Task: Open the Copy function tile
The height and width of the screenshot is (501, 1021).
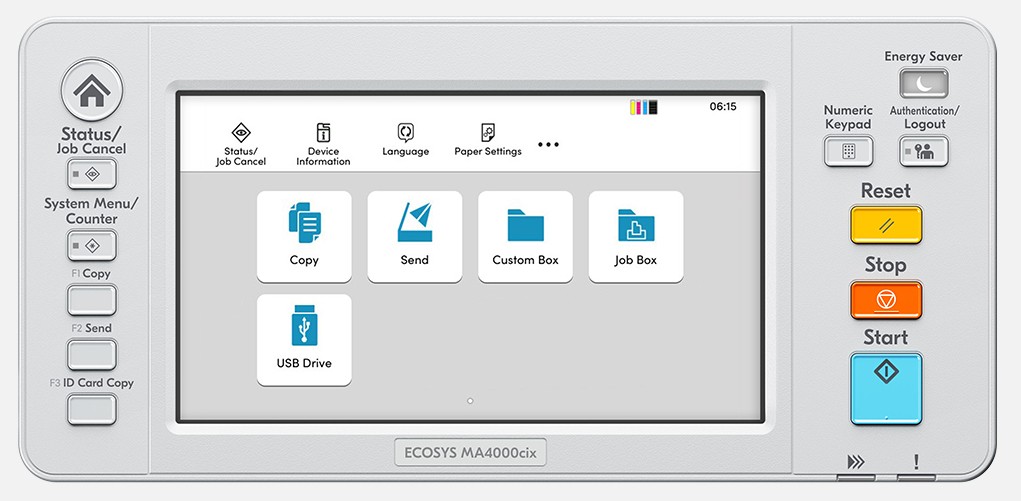Action: 304,236
